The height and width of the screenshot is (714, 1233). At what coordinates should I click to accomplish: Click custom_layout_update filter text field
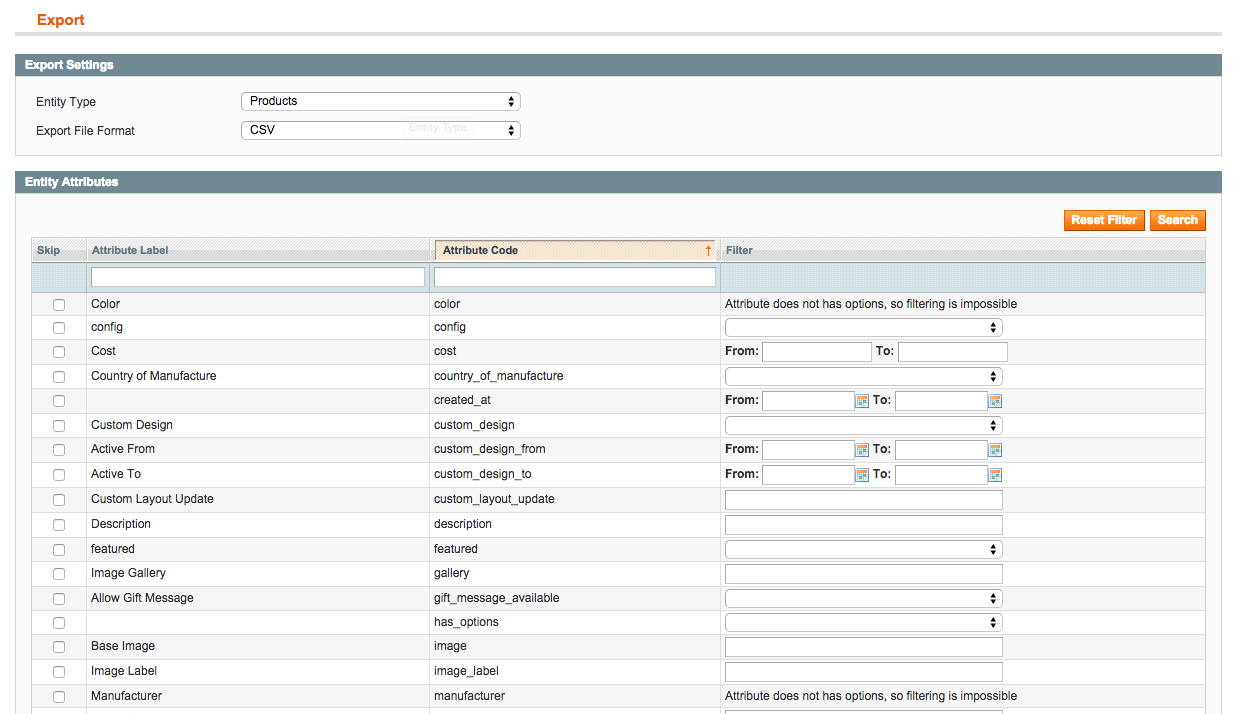(863, 500)
